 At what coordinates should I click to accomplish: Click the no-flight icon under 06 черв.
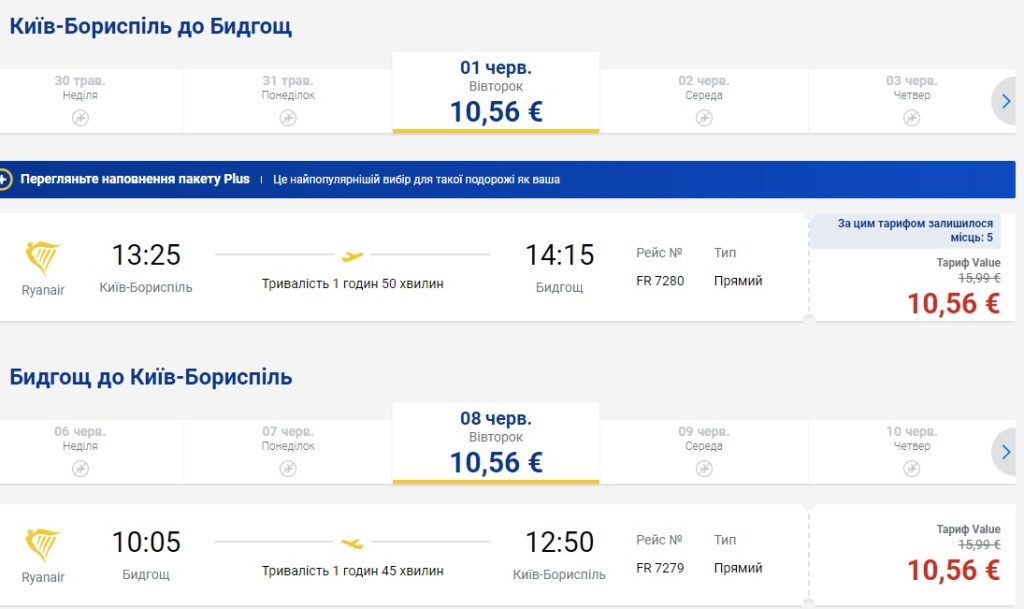[x=80, y=469]
